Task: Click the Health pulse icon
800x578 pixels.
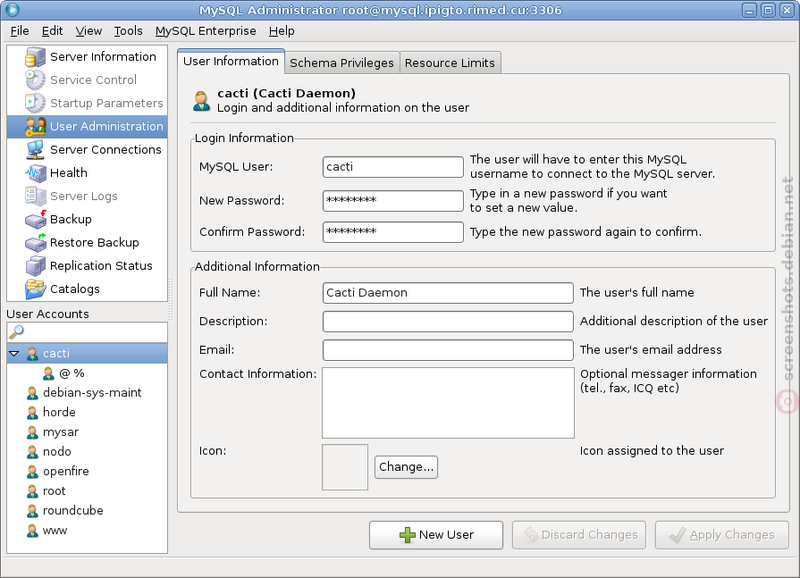Action: coord(35,173)
